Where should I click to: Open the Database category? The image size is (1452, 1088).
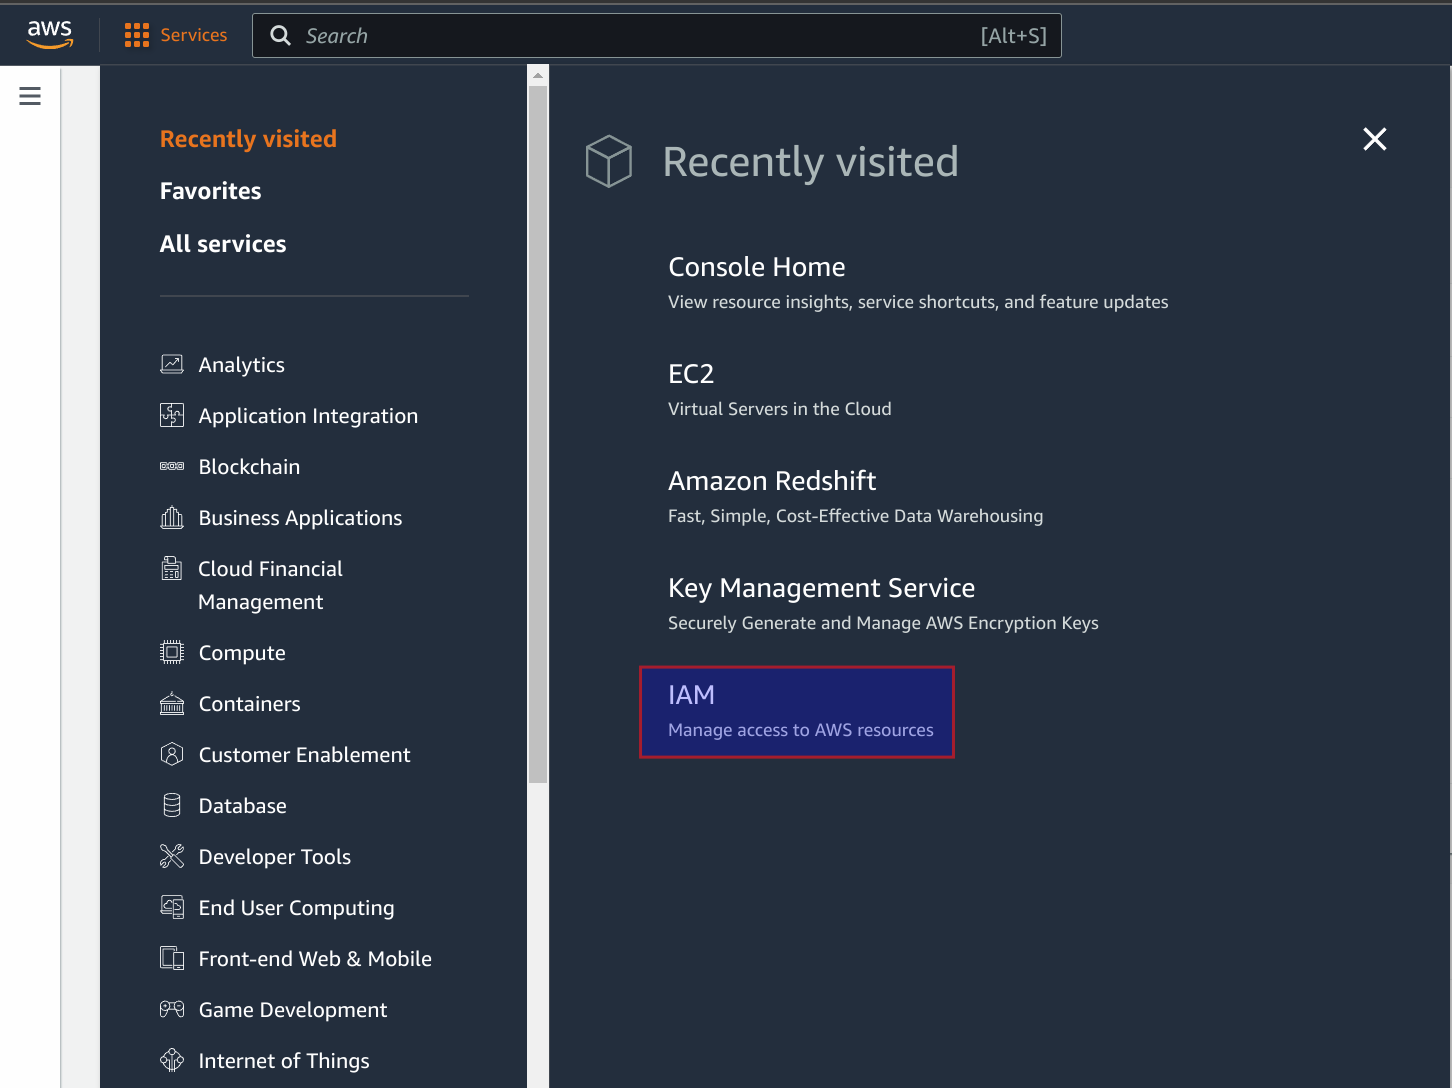tap(242, 806)
